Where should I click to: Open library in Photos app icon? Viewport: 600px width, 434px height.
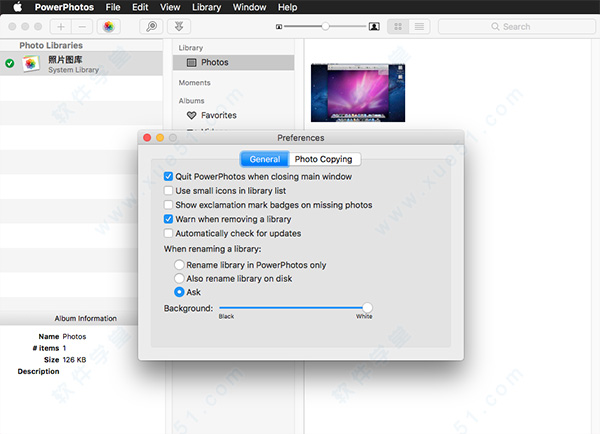tap(109, 26)
